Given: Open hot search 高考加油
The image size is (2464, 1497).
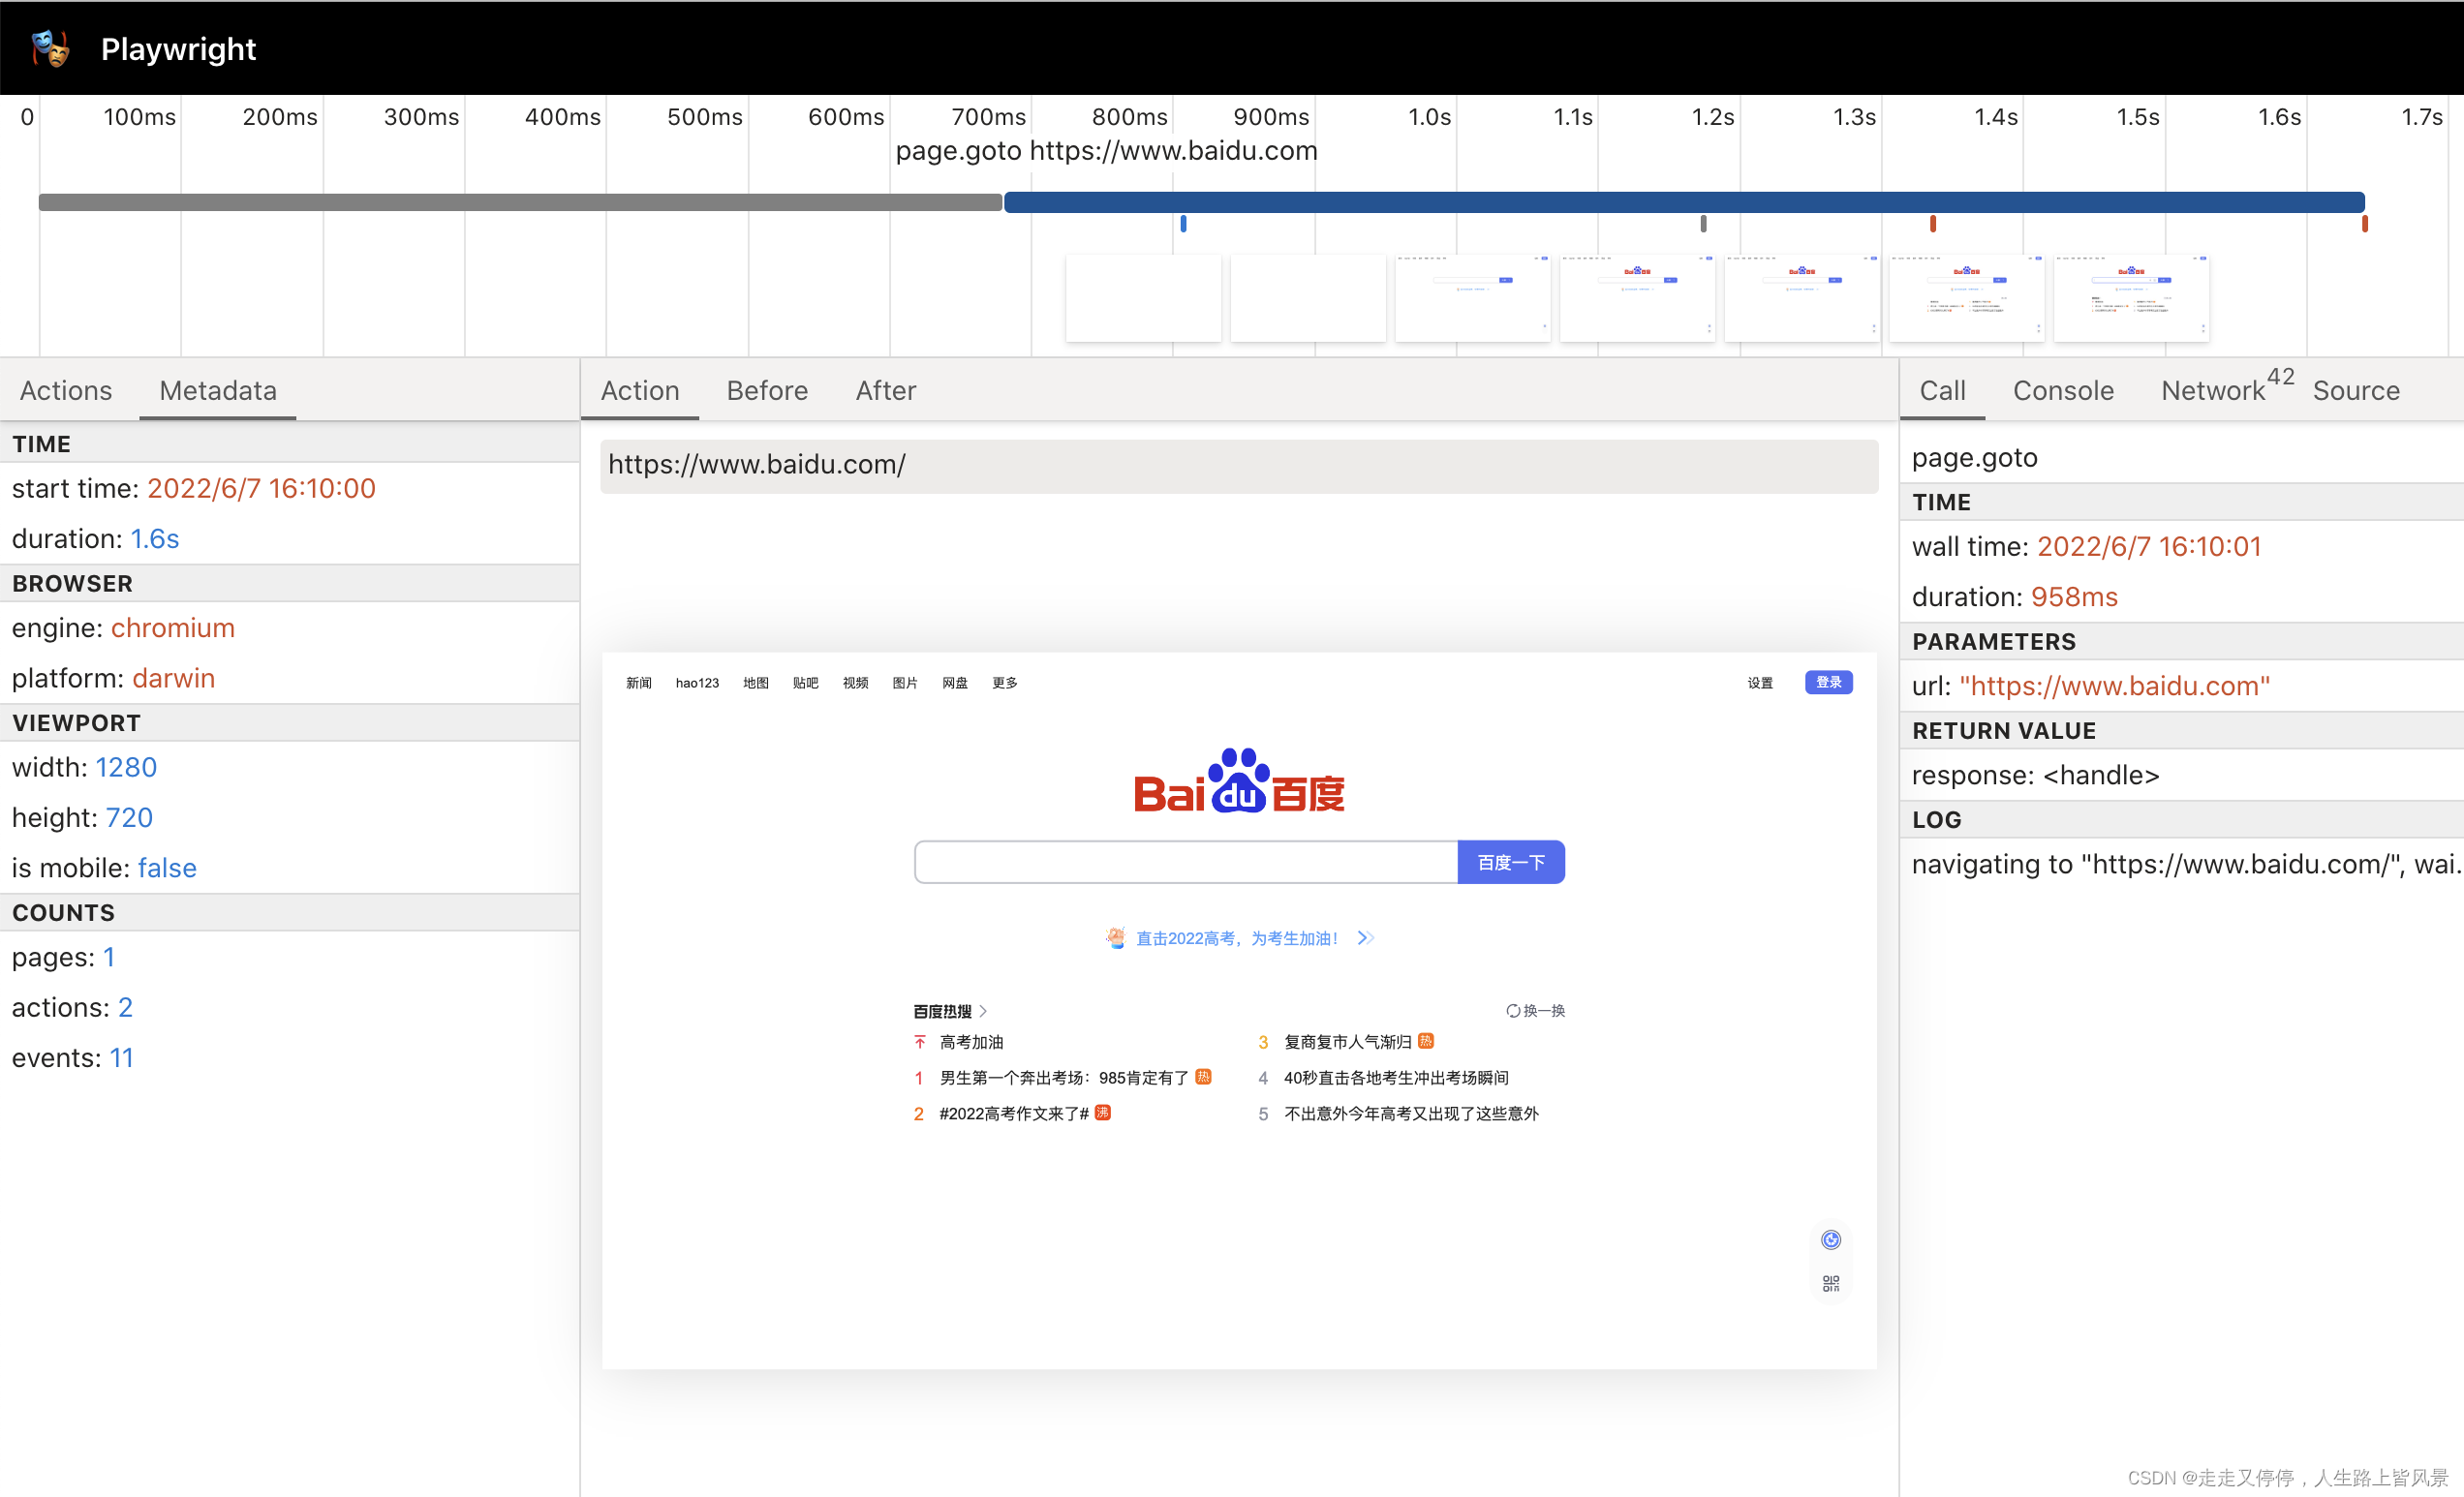Looking at the screenshot, I should point(971,1042).
